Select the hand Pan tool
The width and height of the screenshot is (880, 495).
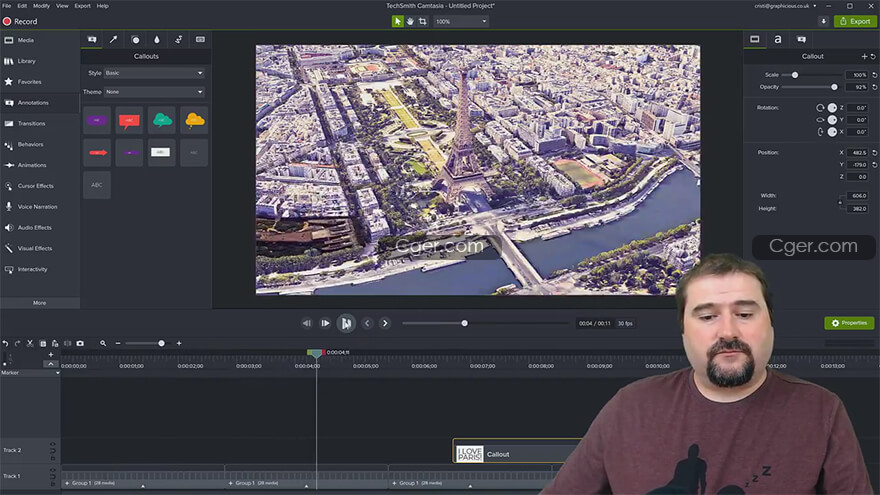point(410,21)
